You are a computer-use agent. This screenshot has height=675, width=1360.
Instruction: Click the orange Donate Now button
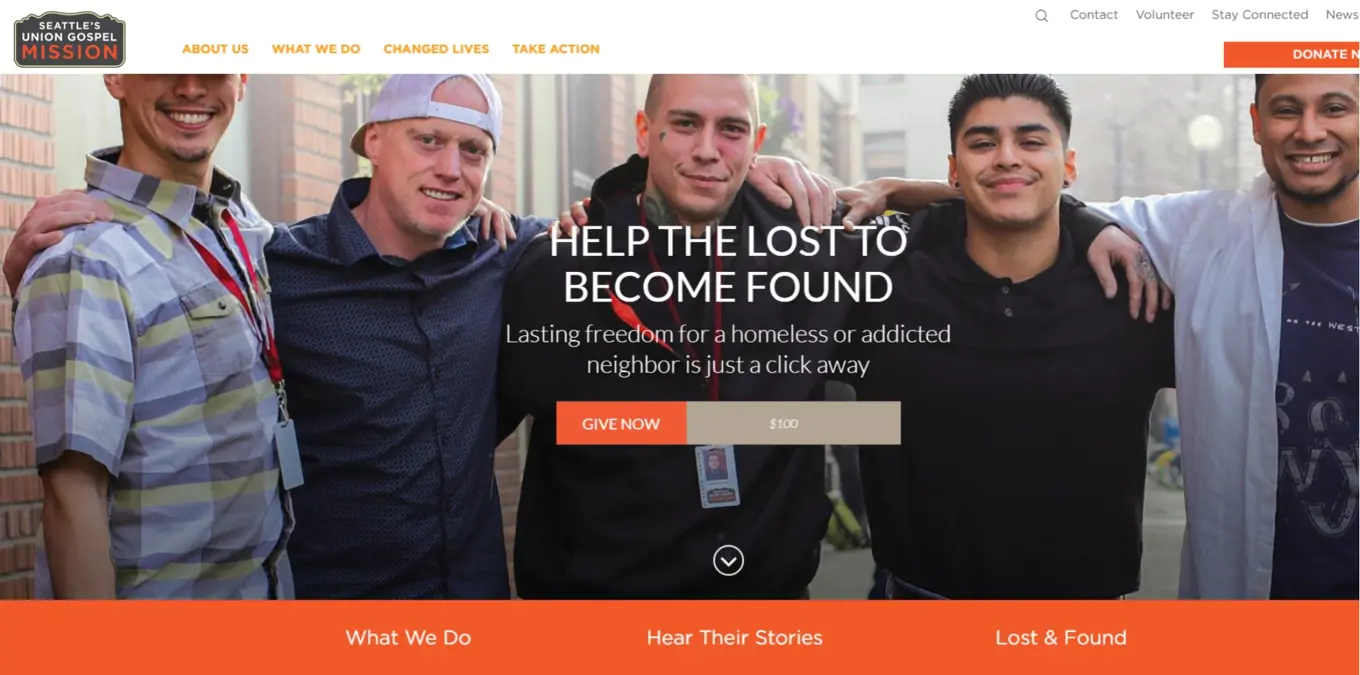1292,54
